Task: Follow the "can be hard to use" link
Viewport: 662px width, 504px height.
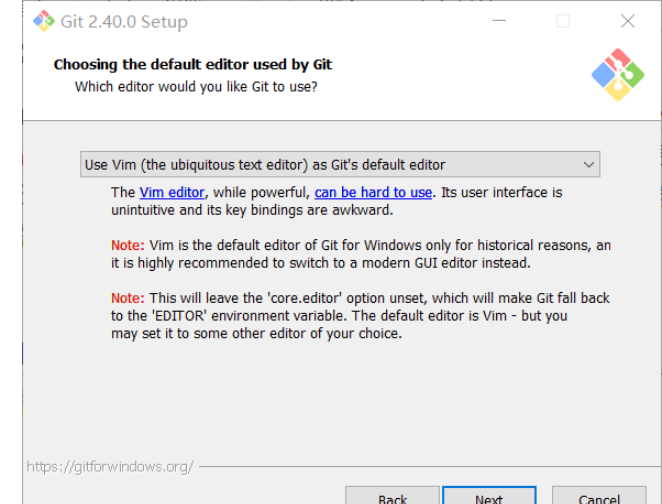Action: (373, 192)
